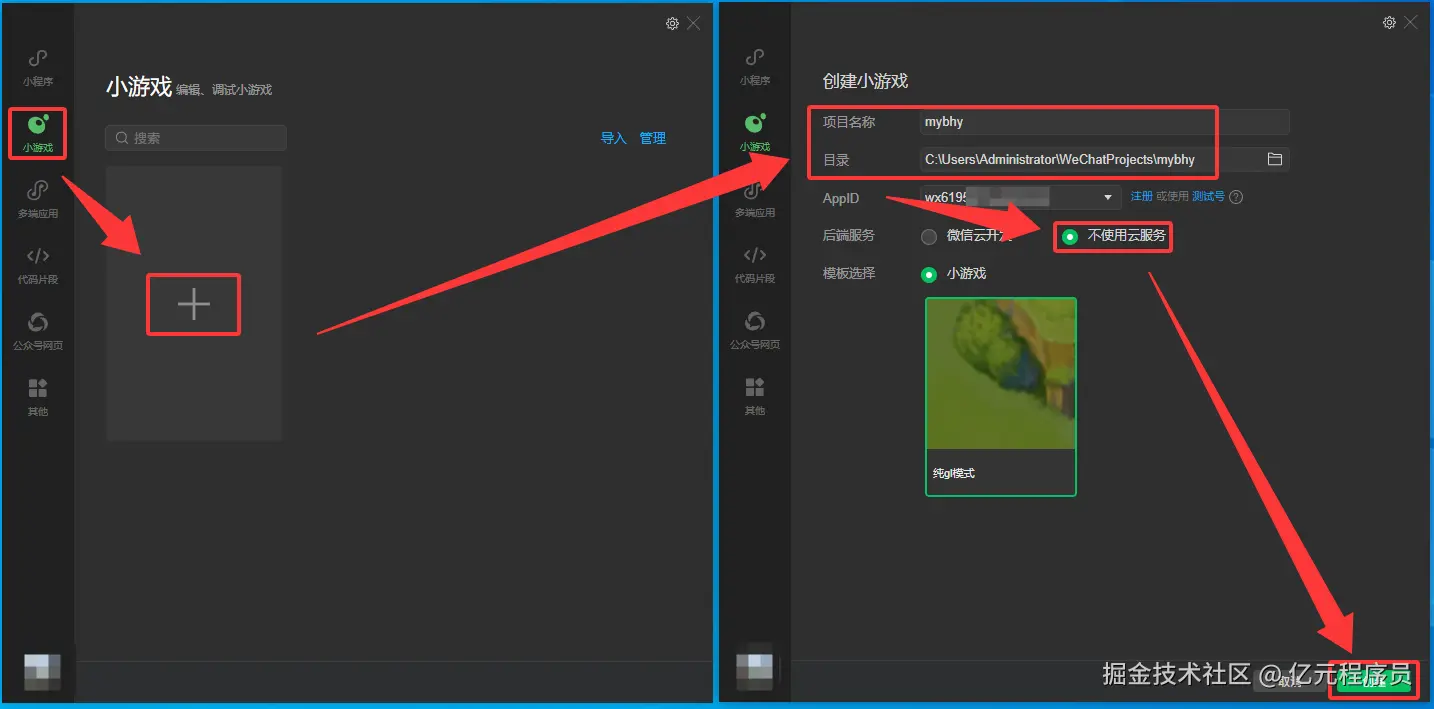
Task: Open 小程序 in the left window sidebar
Action: click(38, 67)
